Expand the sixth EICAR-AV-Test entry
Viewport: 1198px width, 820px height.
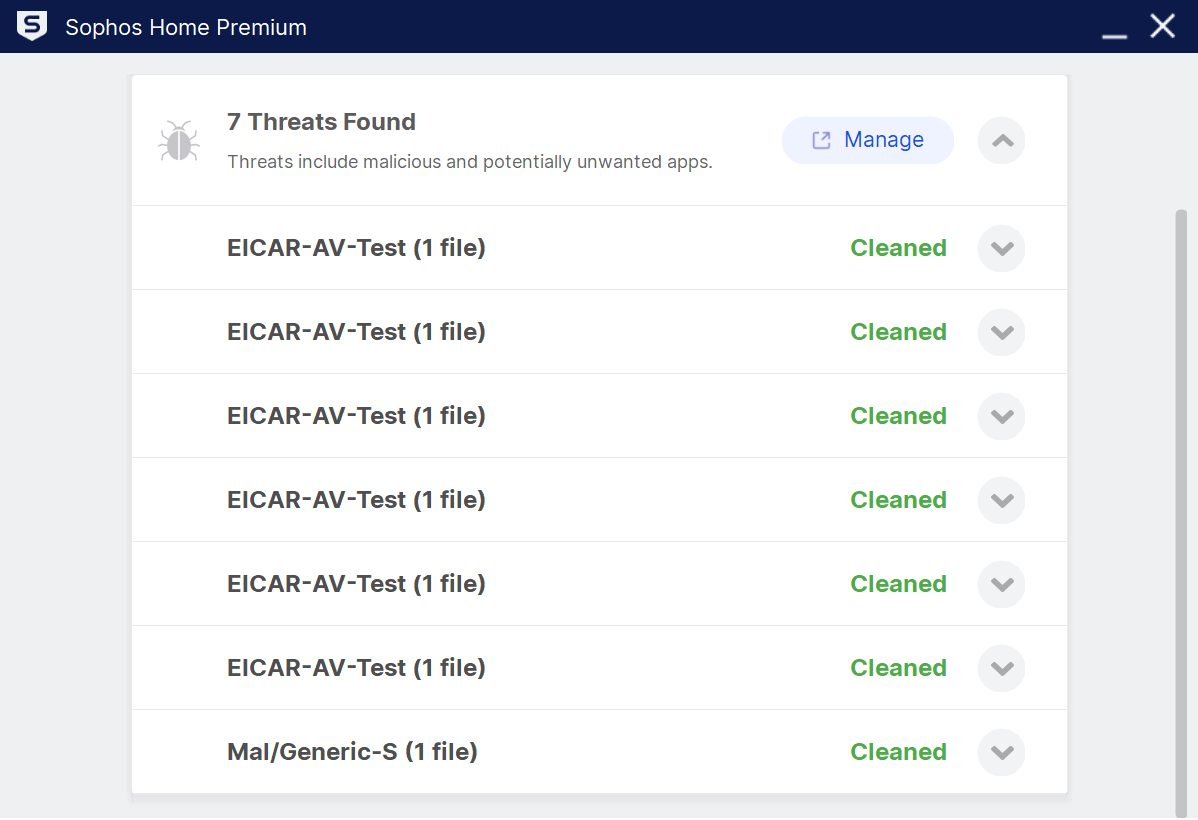click(x=1001, y=668)
